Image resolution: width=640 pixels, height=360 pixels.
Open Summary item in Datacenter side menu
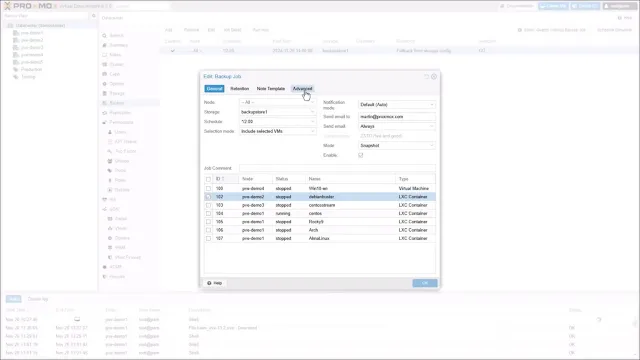(x=118, y=45)
